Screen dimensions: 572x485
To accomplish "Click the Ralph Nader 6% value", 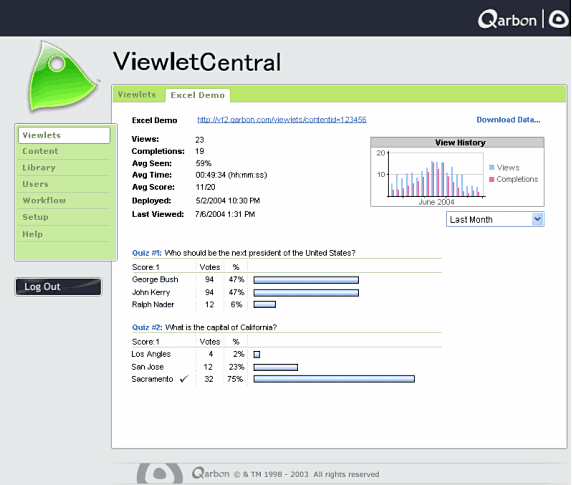I will (x=236, y=304).
